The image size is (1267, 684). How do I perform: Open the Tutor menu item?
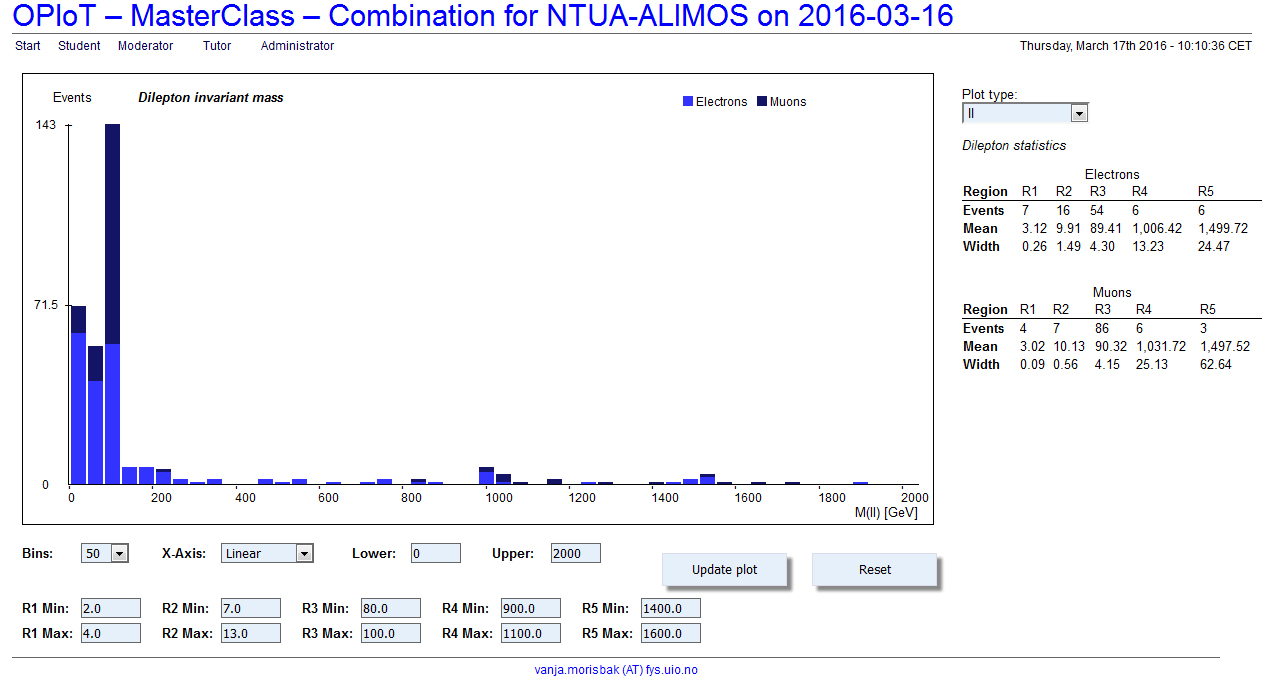coord(217,46)
